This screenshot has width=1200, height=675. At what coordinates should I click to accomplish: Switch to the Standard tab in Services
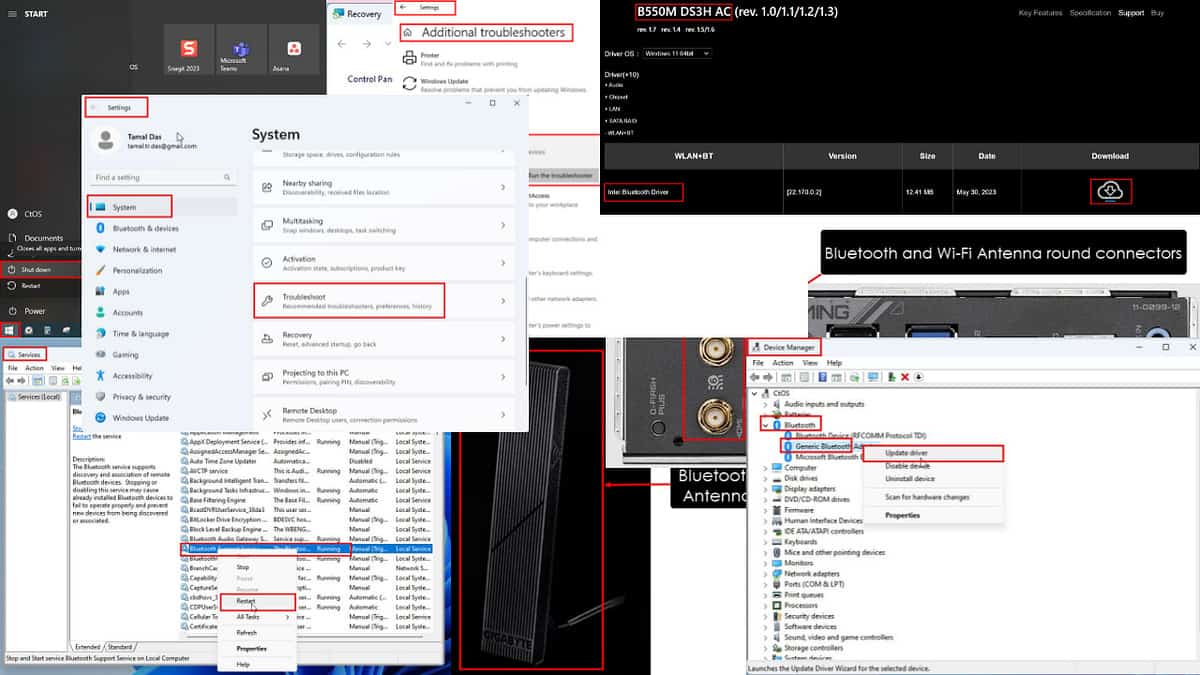(120, 647)
